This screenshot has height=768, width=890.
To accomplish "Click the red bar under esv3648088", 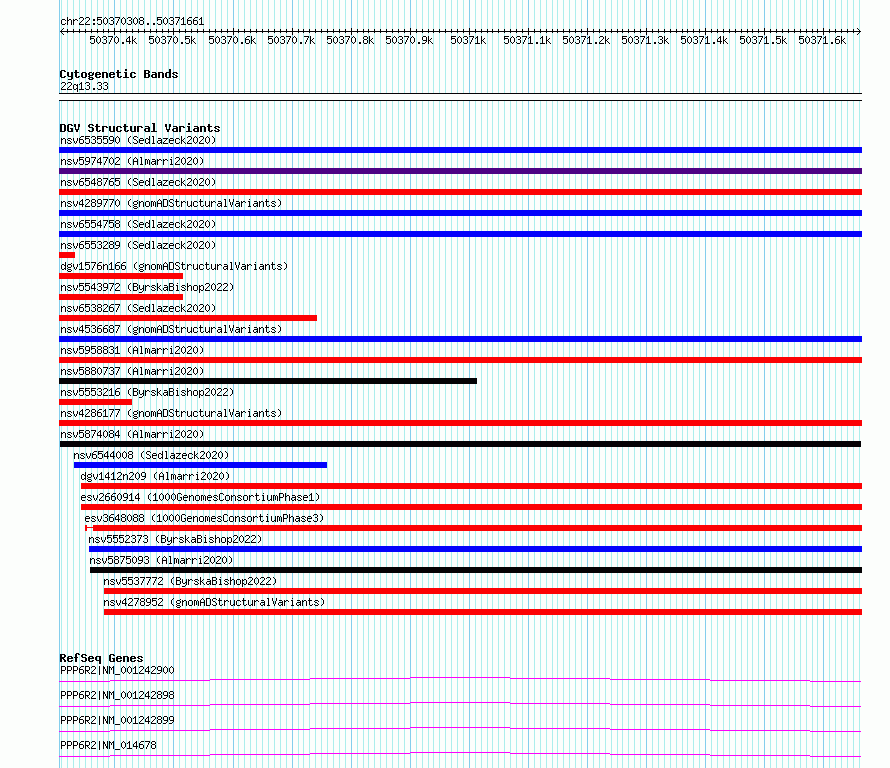I will click(x=473, y=528).
